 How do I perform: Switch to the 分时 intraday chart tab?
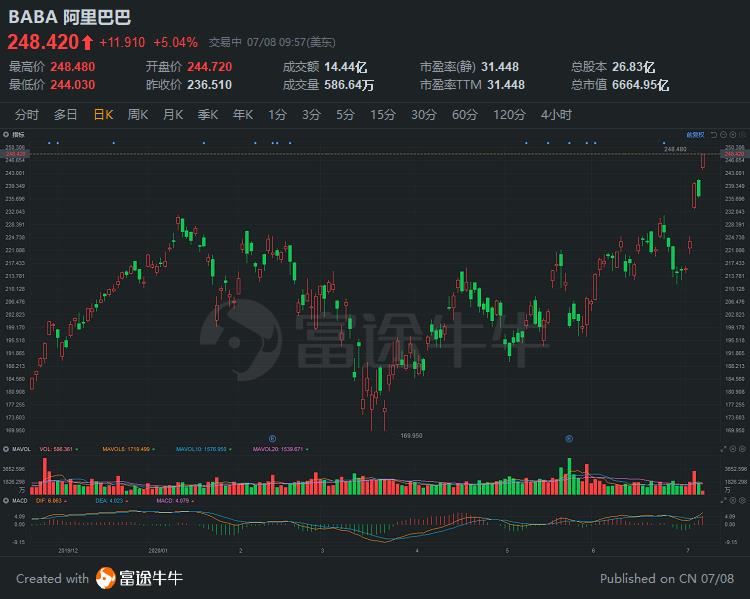[27, 115]
